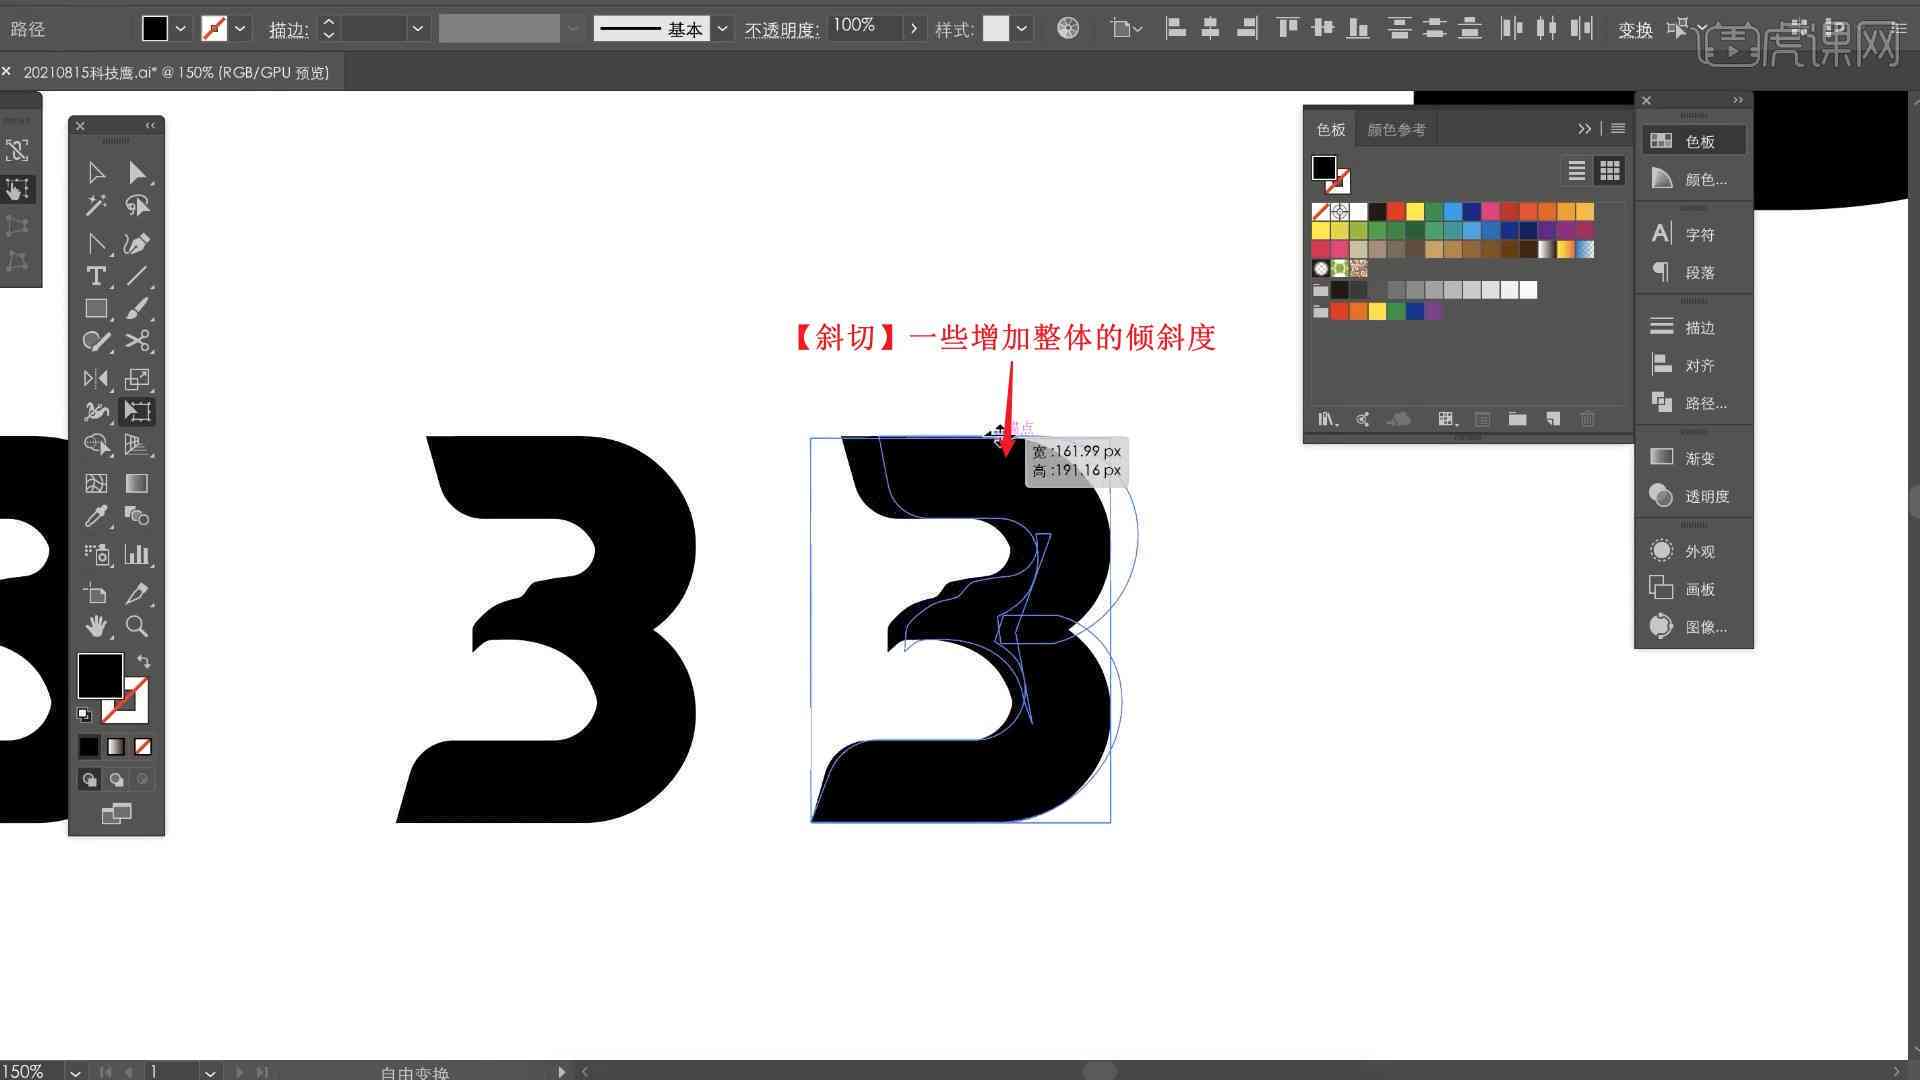1920x1080 pixels.
Task: Reset default fill and stroke
Action: tap(84, 714)
